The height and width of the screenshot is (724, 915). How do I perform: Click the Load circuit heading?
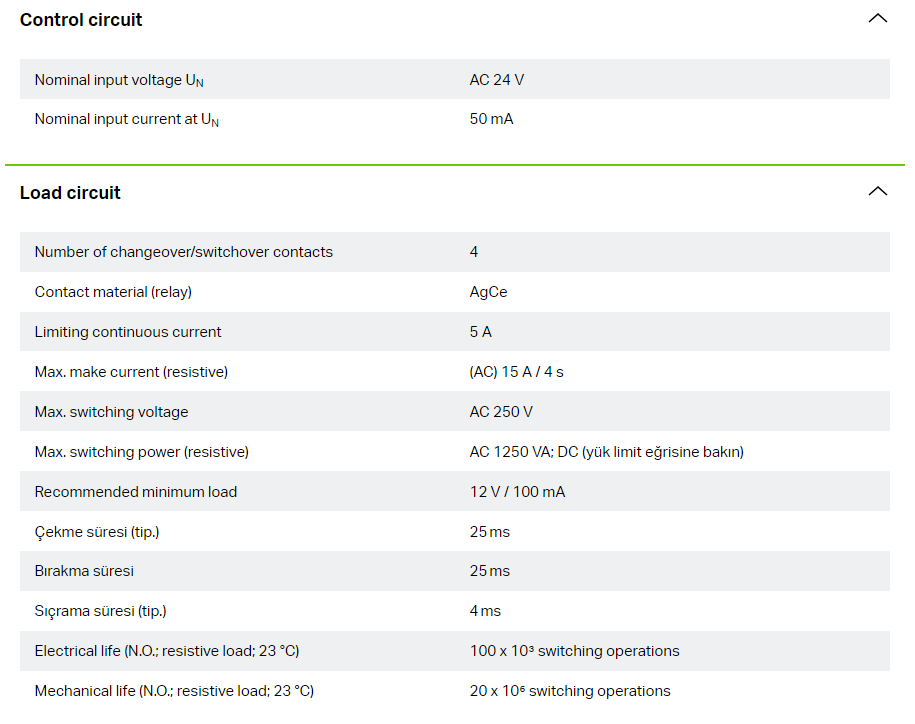[x=70, y=193]
